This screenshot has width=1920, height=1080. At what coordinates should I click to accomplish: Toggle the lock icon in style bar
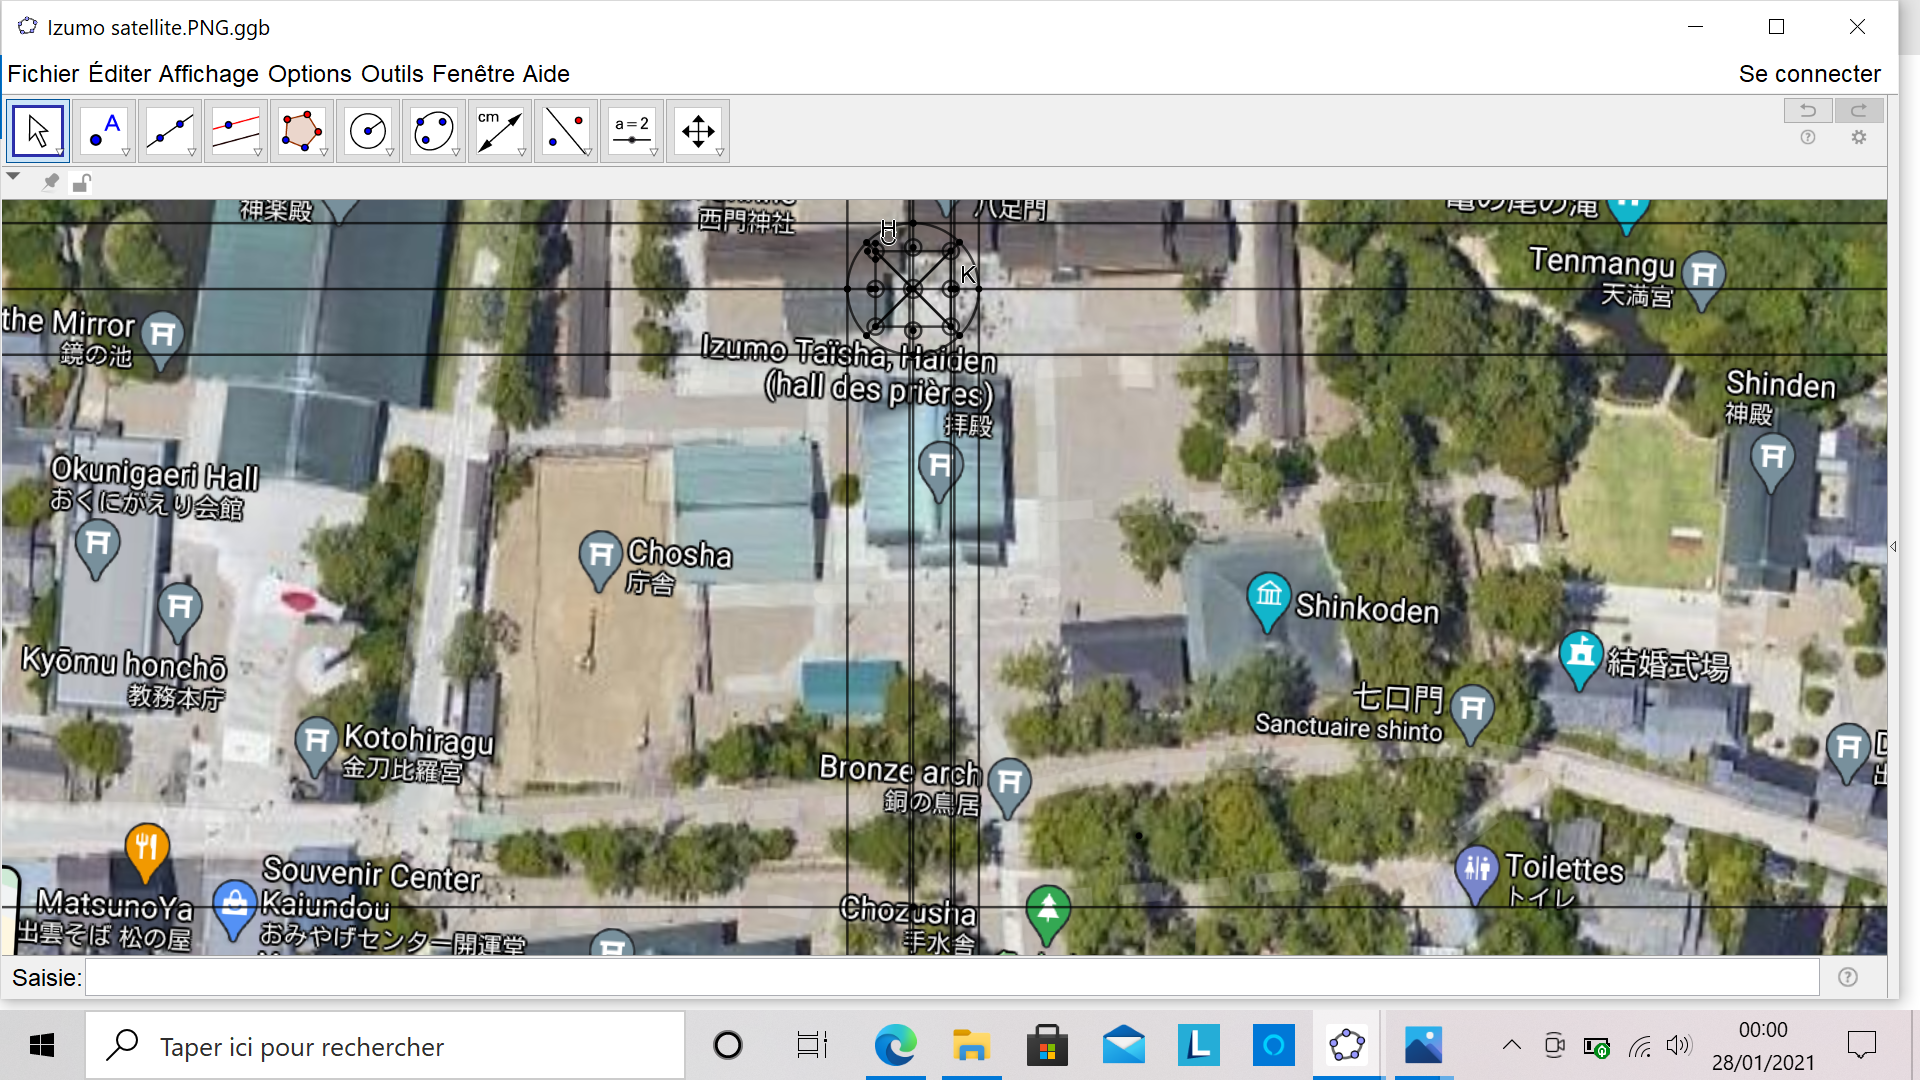click(82, 183)
